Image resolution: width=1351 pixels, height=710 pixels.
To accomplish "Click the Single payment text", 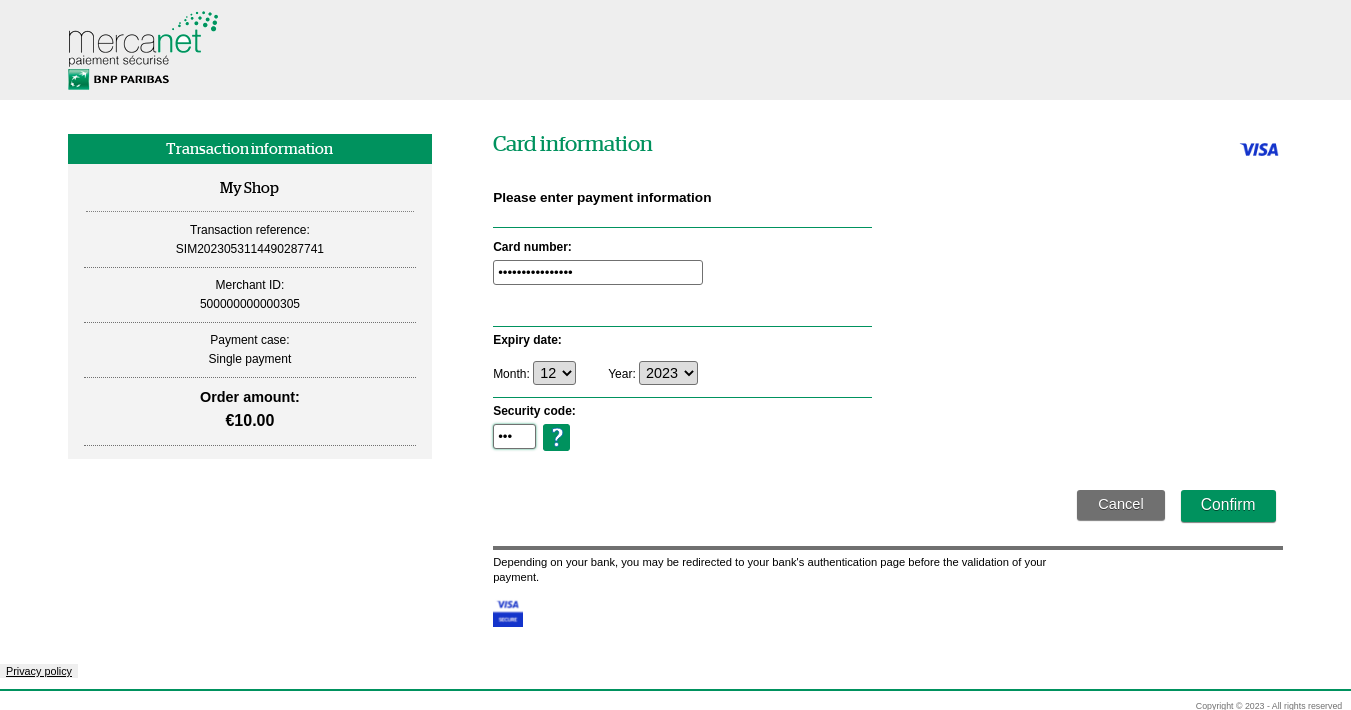I will coord(249,359).
